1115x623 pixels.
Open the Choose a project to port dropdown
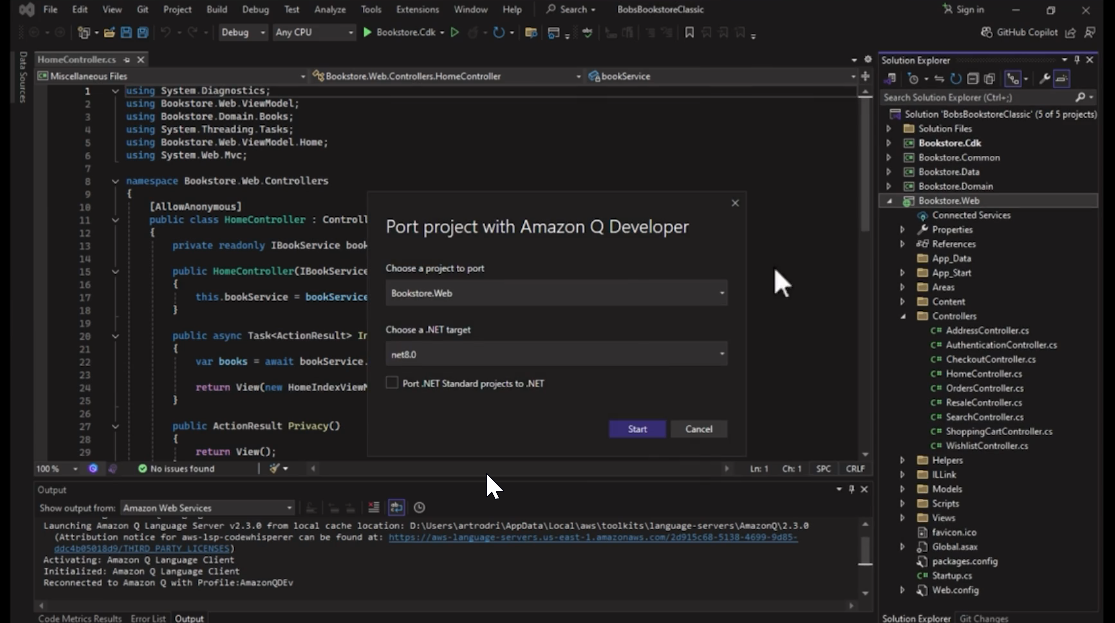[556, 293]
